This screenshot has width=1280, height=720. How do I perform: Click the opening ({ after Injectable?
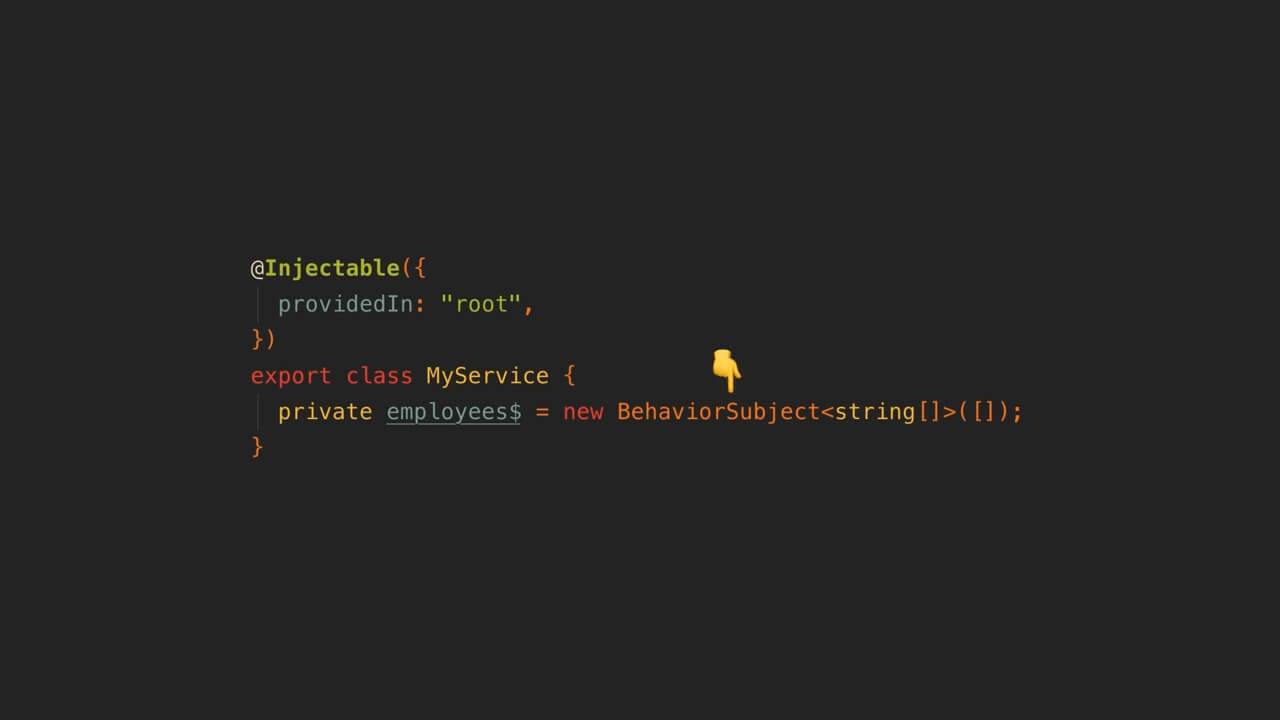(x=414, y=269)
